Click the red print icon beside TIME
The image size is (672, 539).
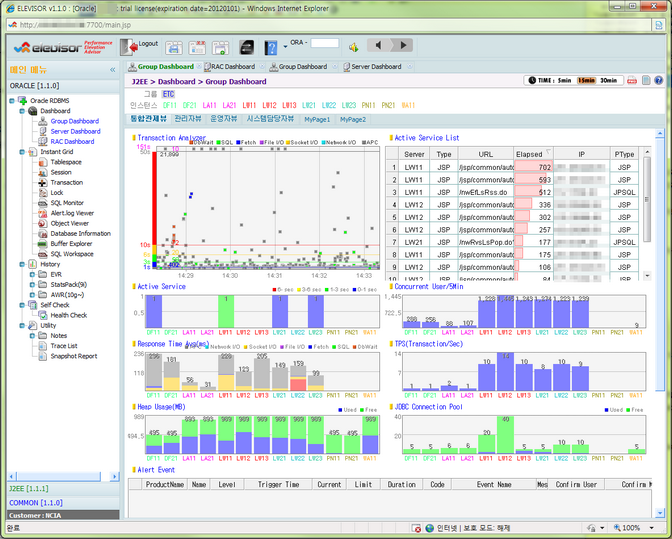click(632, 80)
